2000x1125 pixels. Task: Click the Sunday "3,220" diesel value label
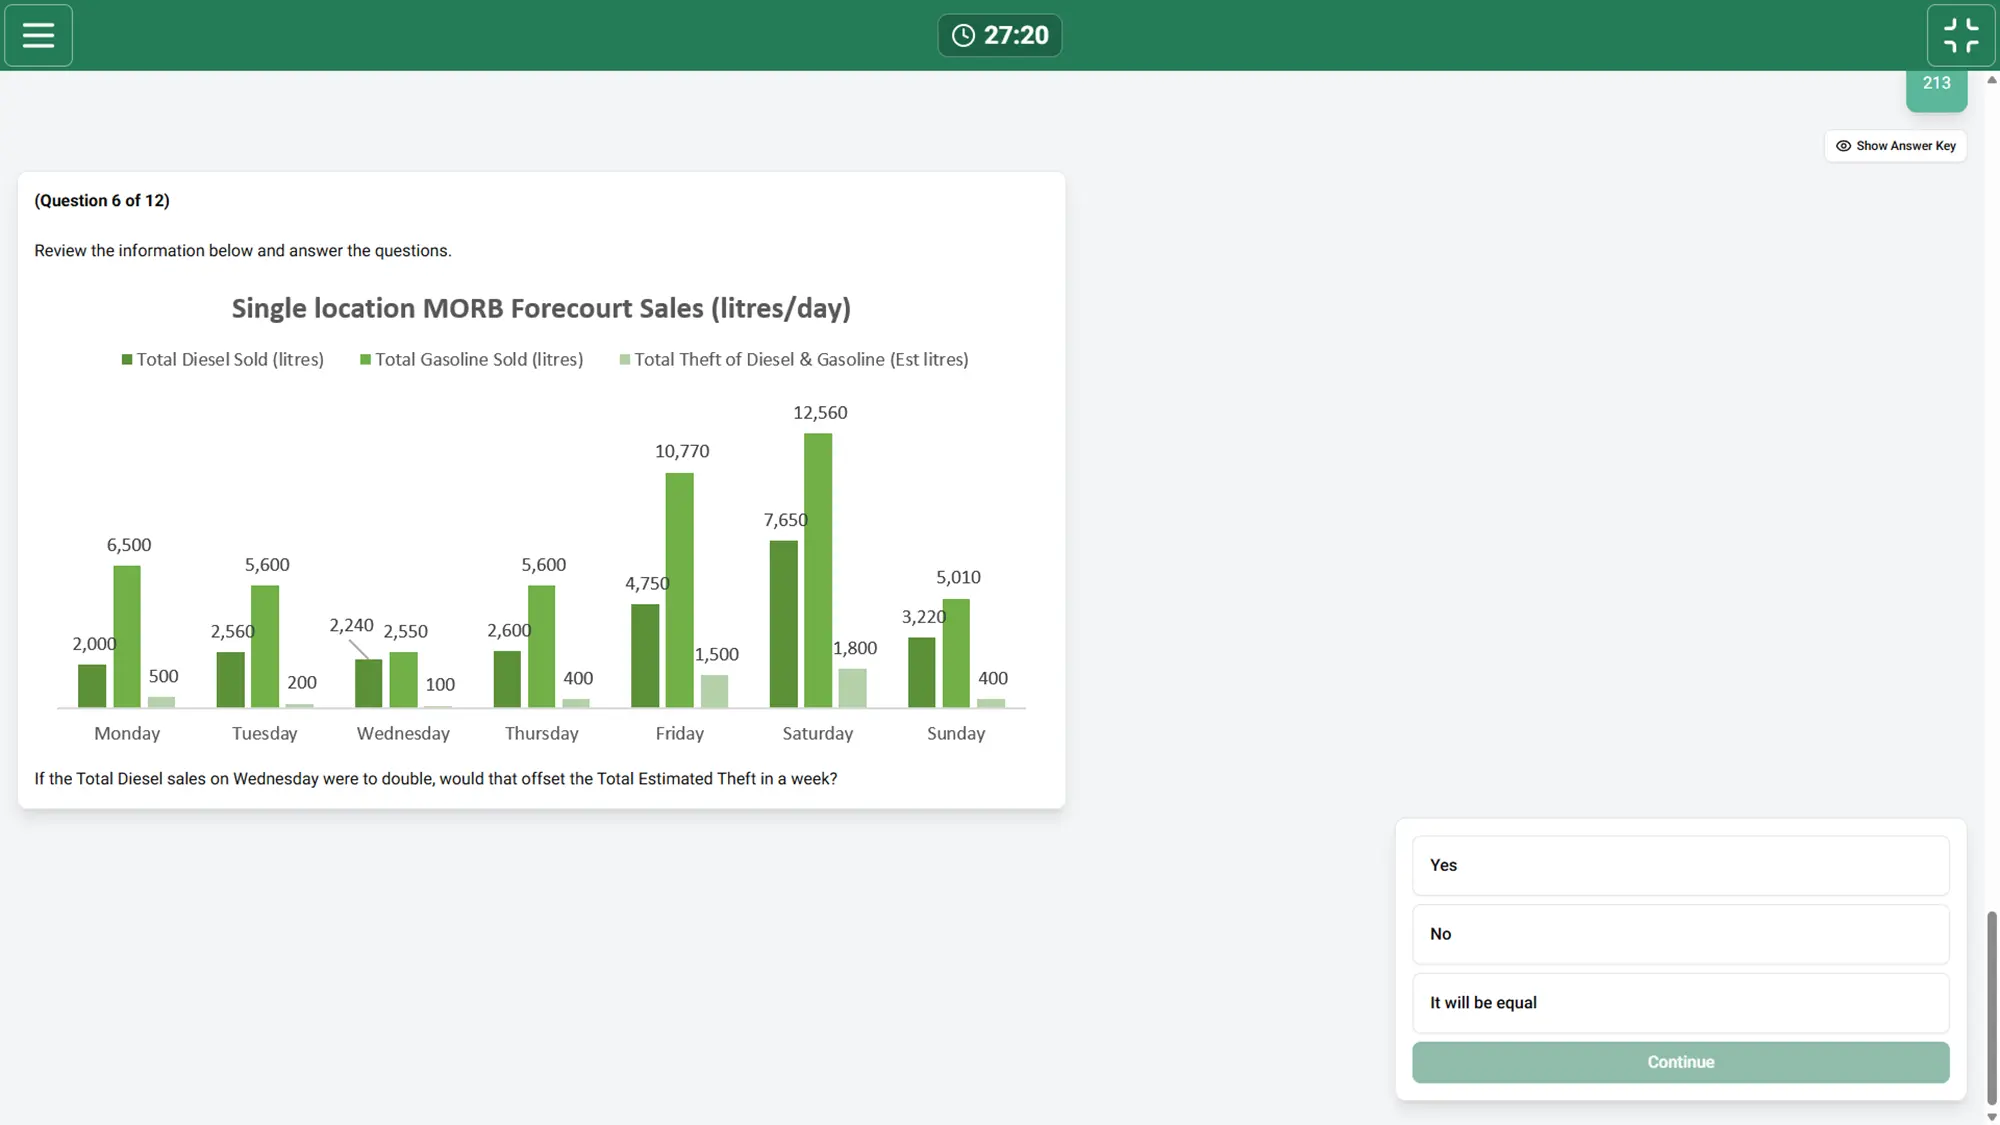tap(924, 617)
